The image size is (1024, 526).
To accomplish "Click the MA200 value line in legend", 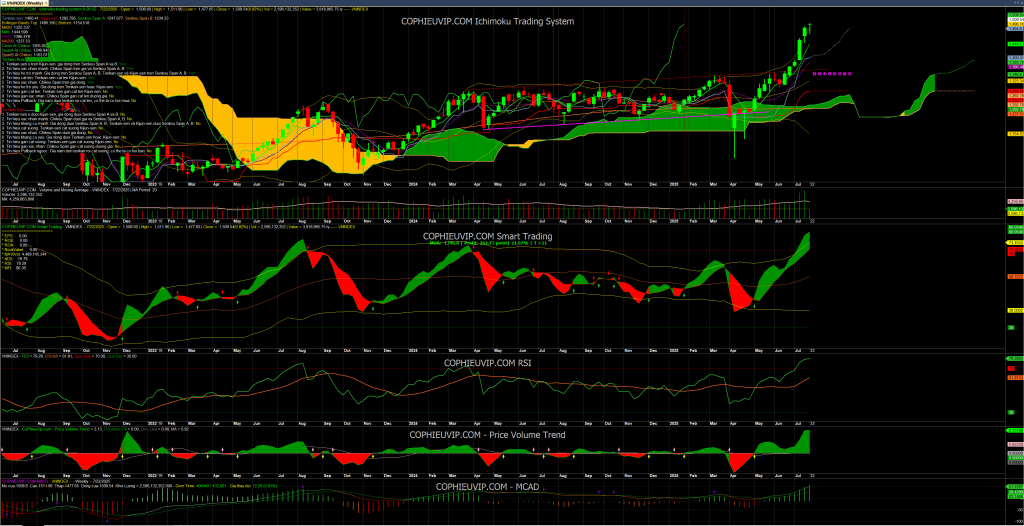I will [x=16, y=41].
